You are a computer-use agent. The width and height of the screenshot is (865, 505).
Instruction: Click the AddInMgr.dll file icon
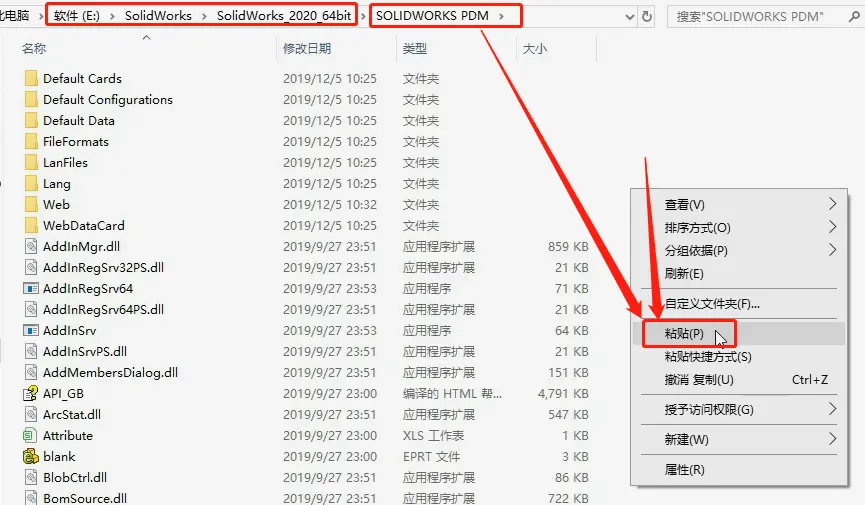[x=31, y=246]
